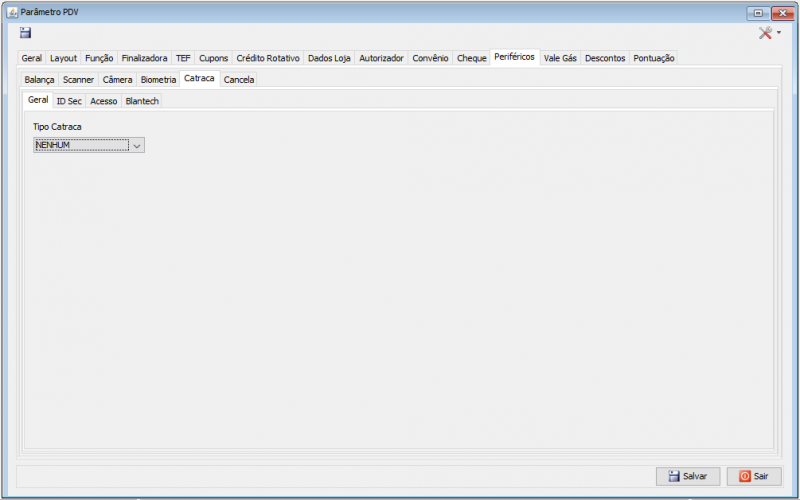
Task: Open the Scanner sub-tab
Action: tap(78, 79)
